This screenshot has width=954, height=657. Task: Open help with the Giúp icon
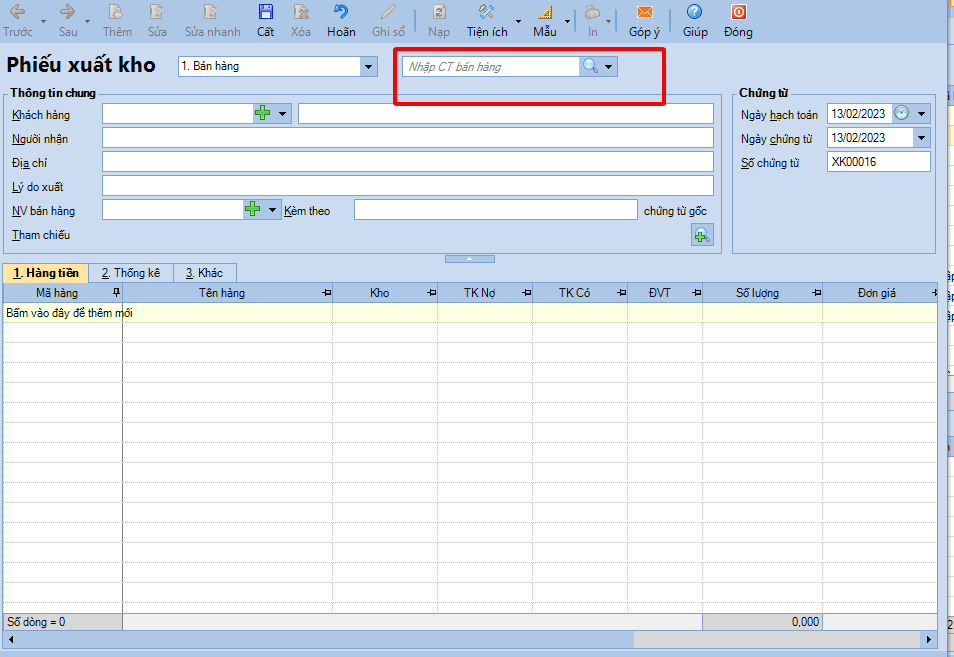pos(694,12)
